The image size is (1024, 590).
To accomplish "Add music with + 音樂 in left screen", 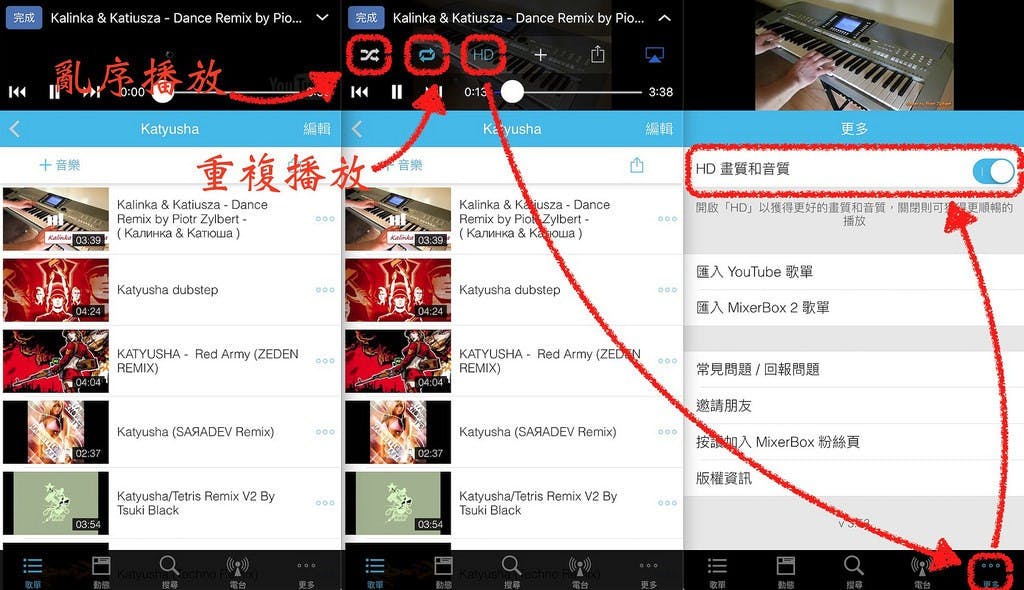I will [59, 165].
